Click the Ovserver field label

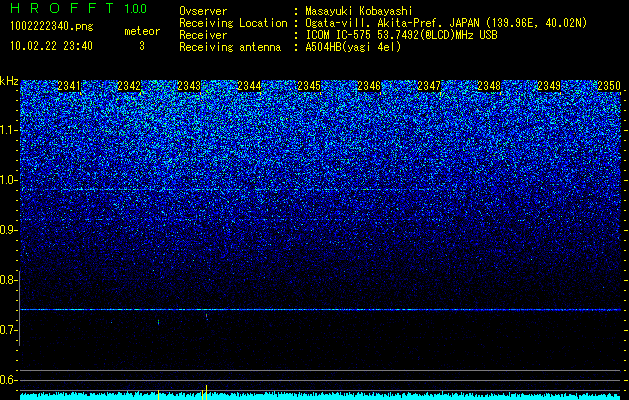203,11
